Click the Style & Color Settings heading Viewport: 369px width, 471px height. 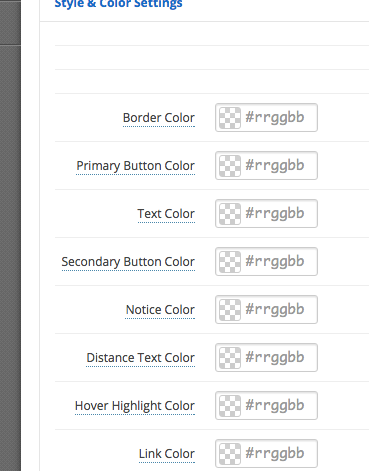coord(118,4)
